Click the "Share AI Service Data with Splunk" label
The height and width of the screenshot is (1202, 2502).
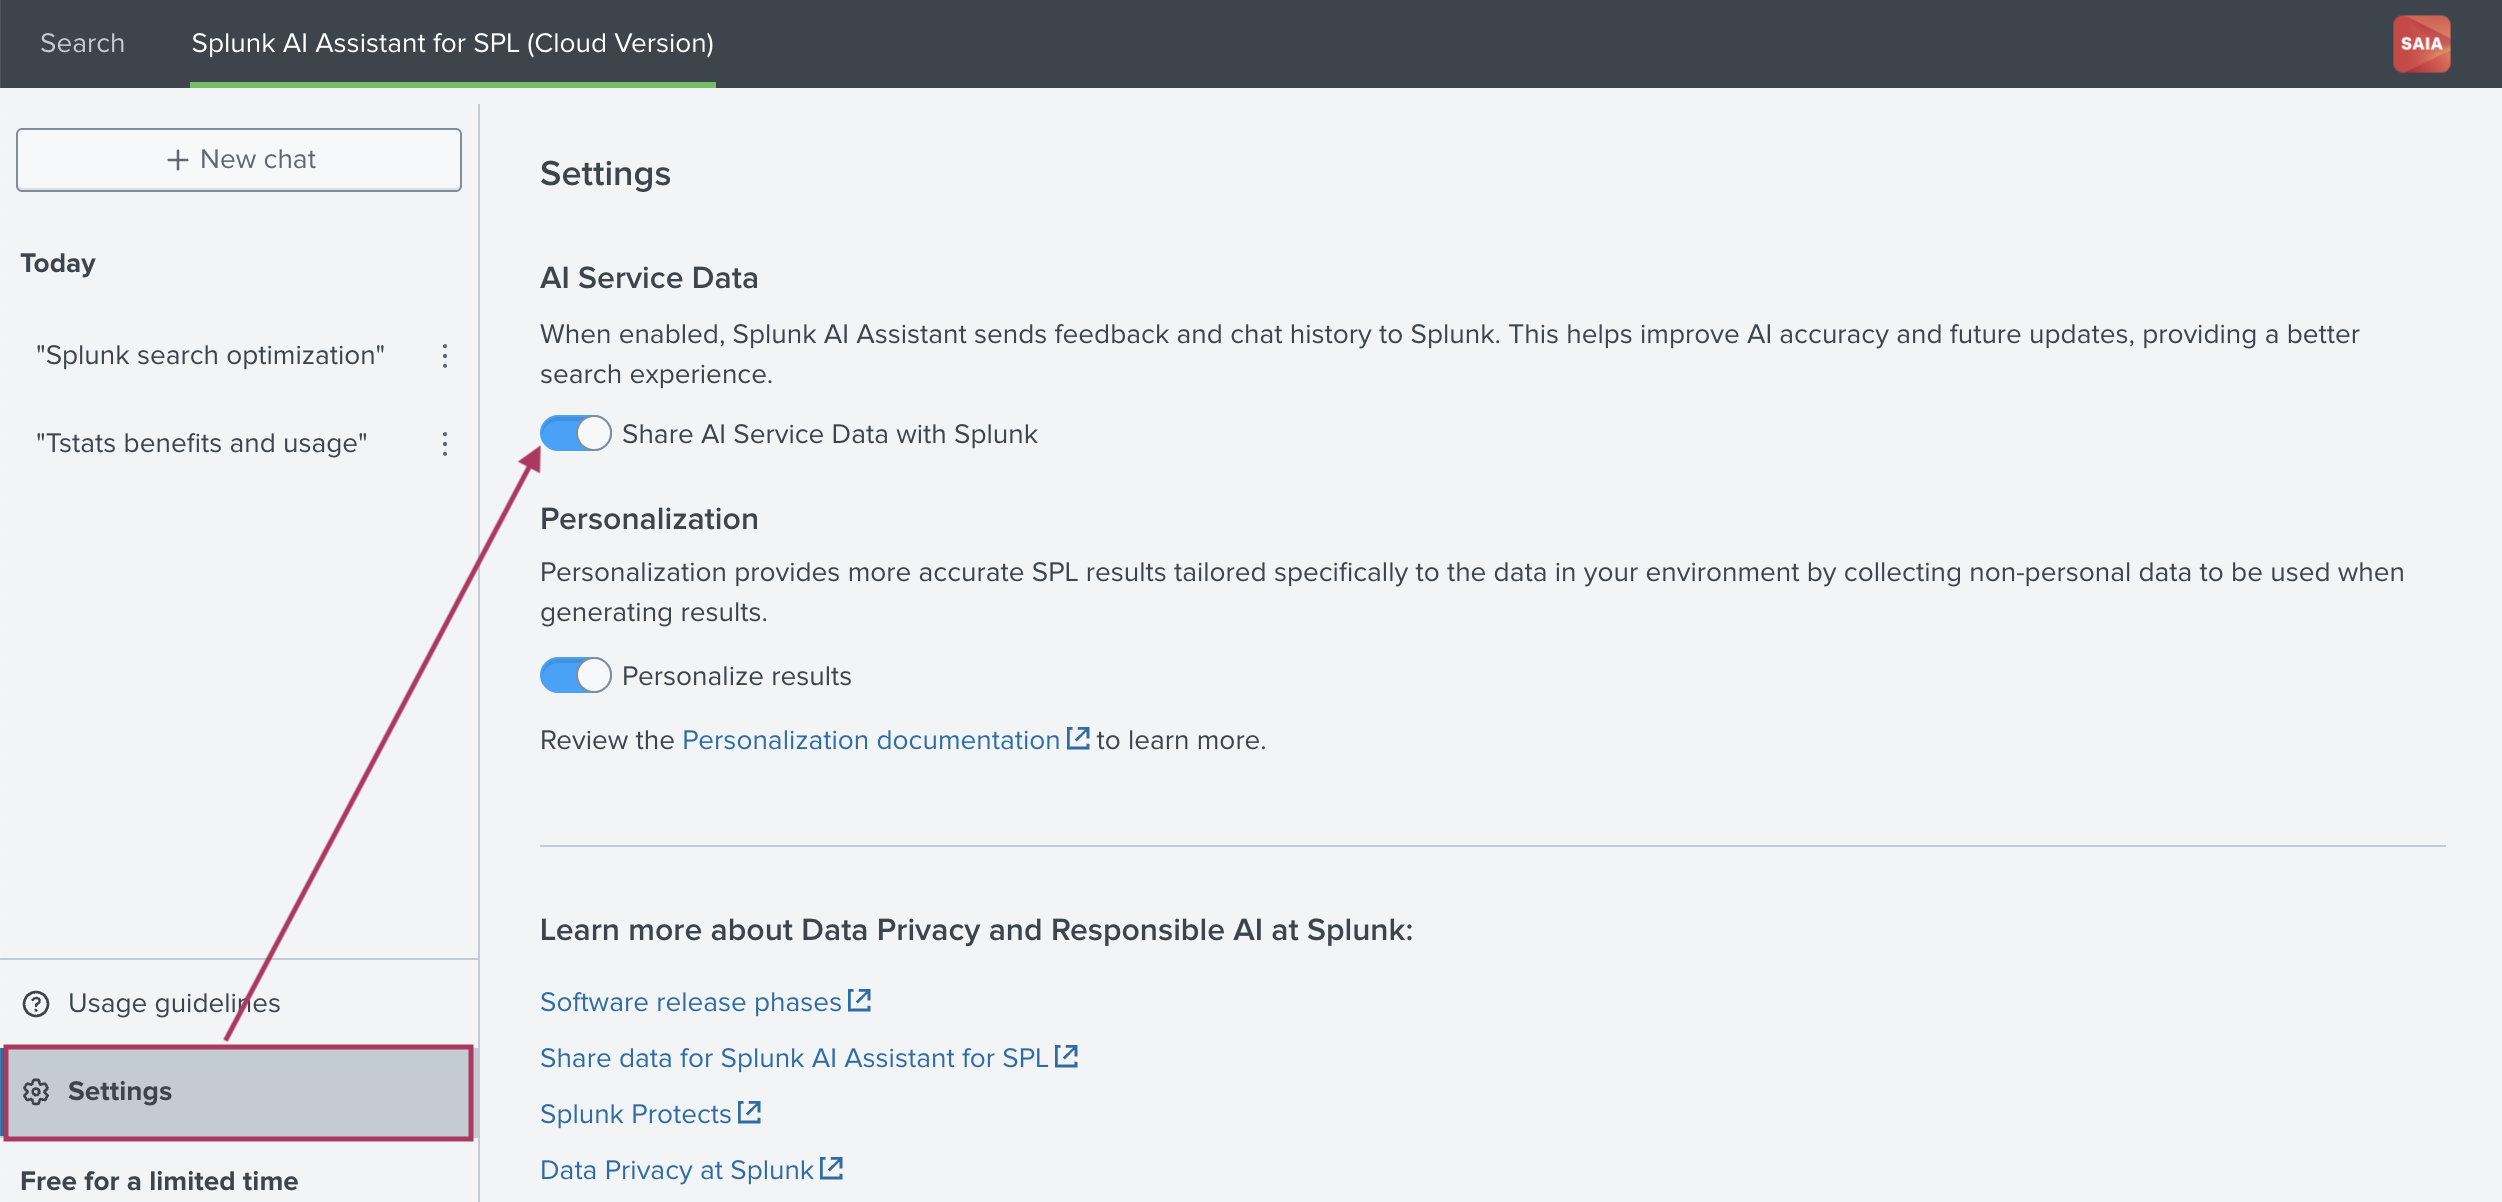coord(830,434)
